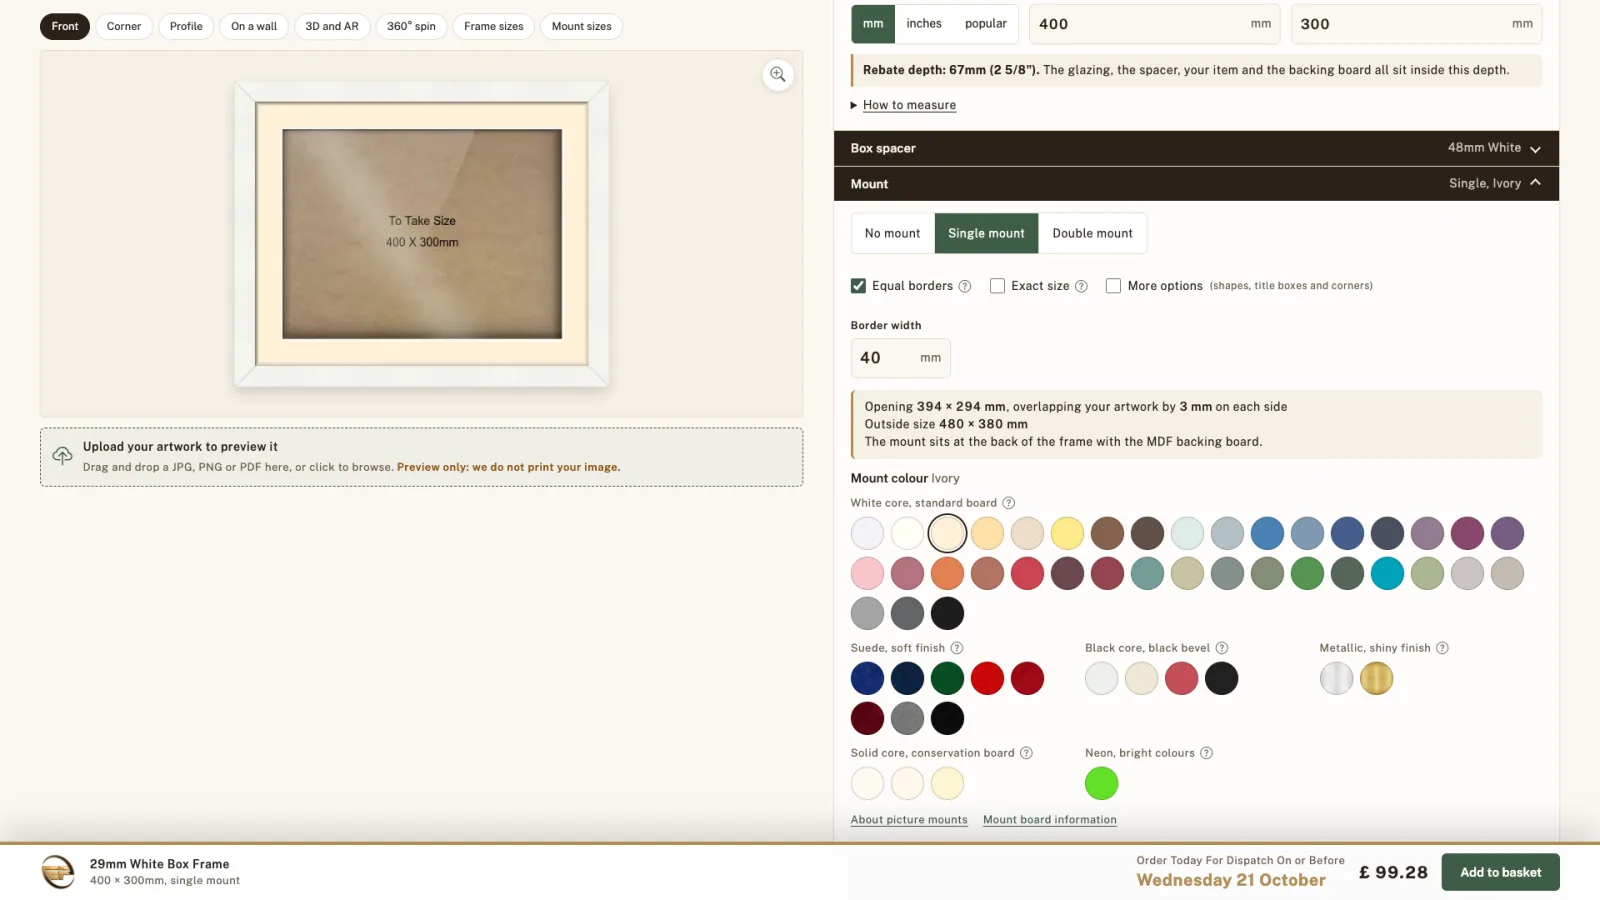Collapse the Mount section
Screen dimensions: 1600x900
coord(1196,184)
